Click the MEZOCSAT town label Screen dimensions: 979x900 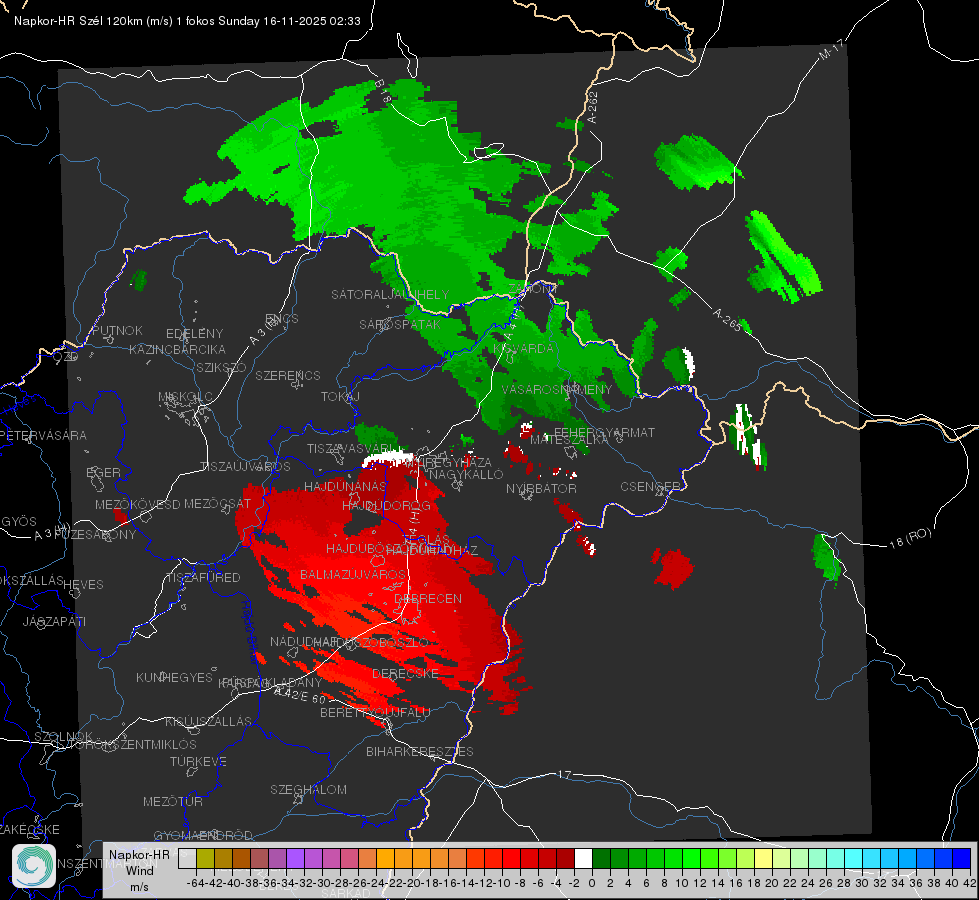tap(217, 503)
